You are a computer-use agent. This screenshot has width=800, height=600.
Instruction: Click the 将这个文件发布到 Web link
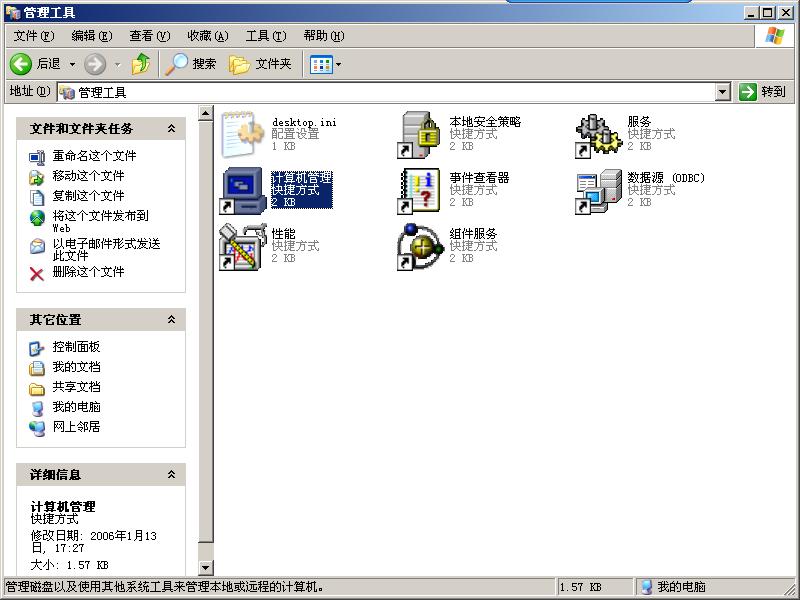101,221
